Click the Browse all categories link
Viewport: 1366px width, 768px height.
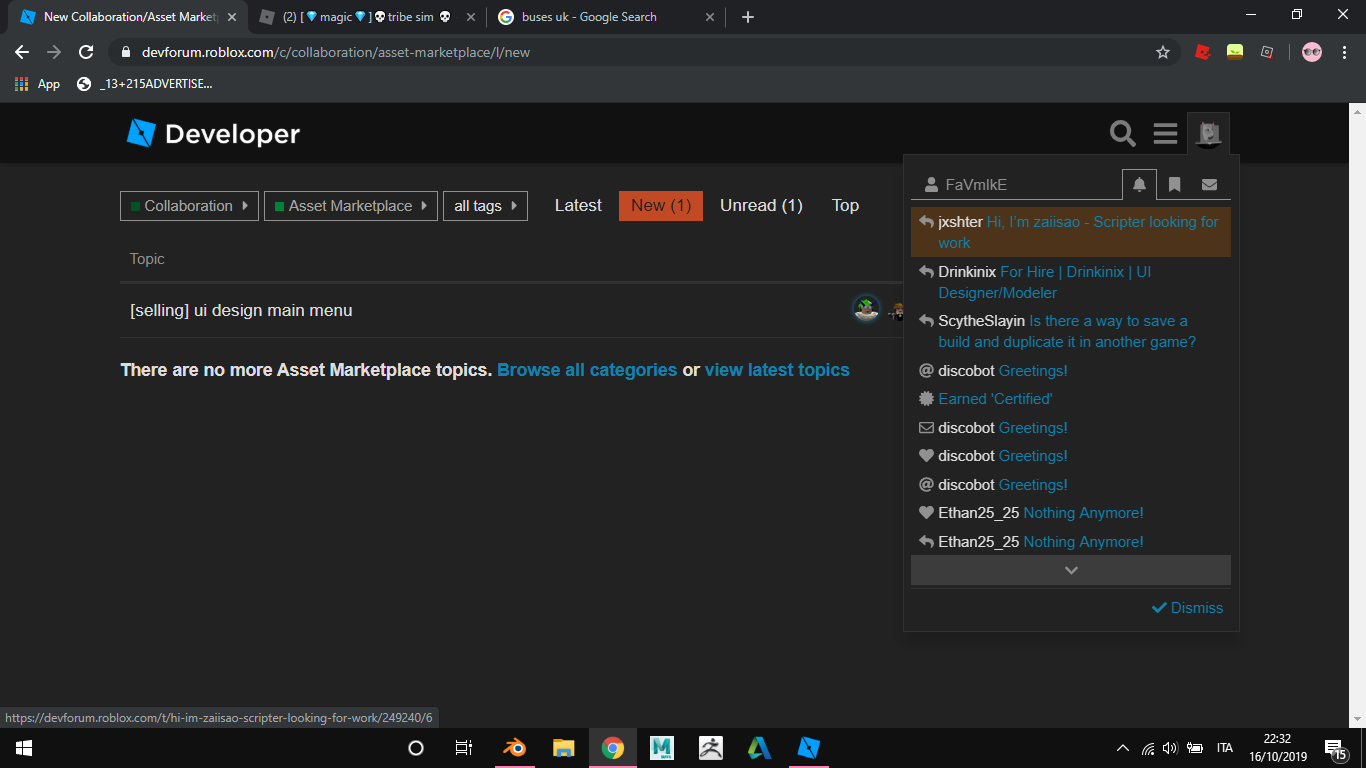[587, 370]
